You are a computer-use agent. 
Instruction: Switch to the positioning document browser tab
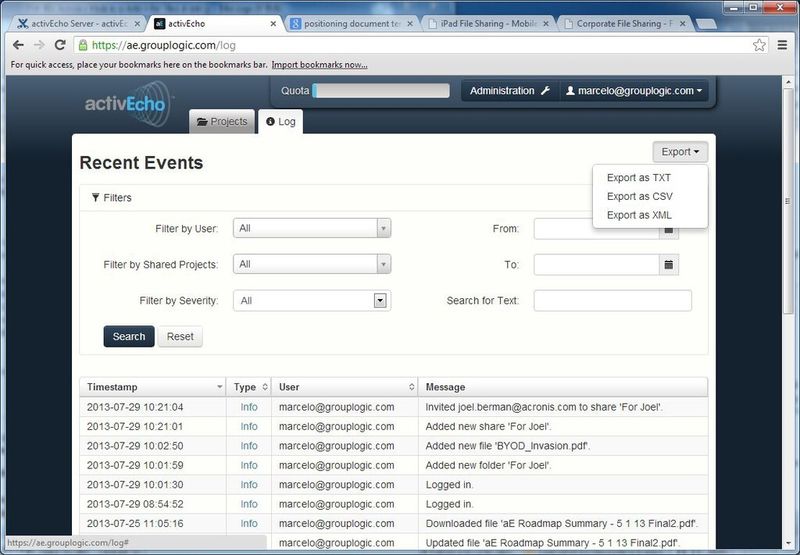click(x=352, y=23)
